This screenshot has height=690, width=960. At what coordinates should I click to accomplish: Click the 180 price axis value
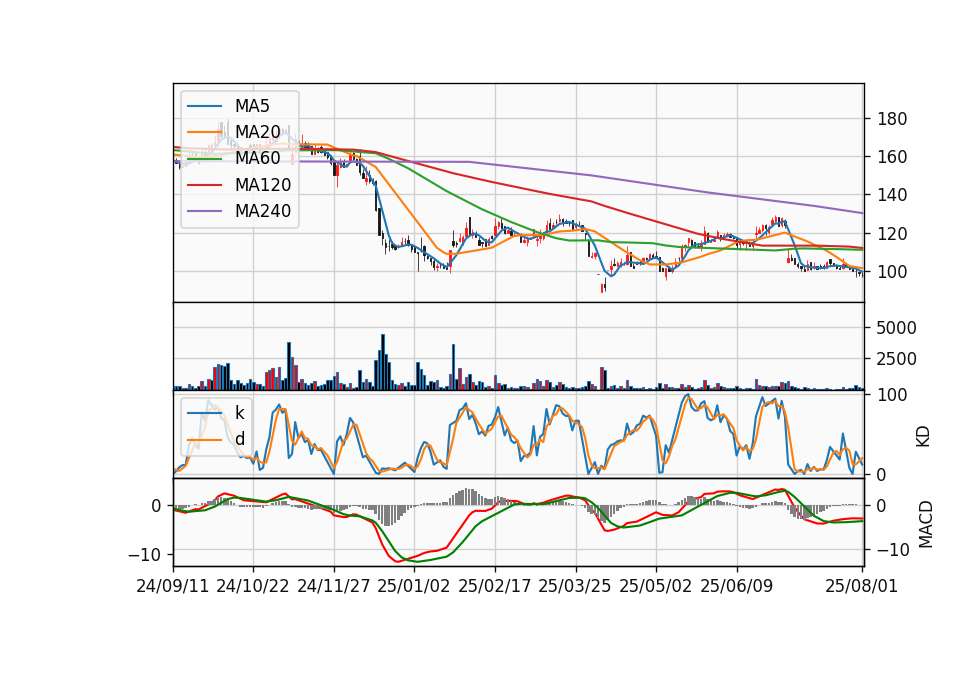click(x=892, y=119)
